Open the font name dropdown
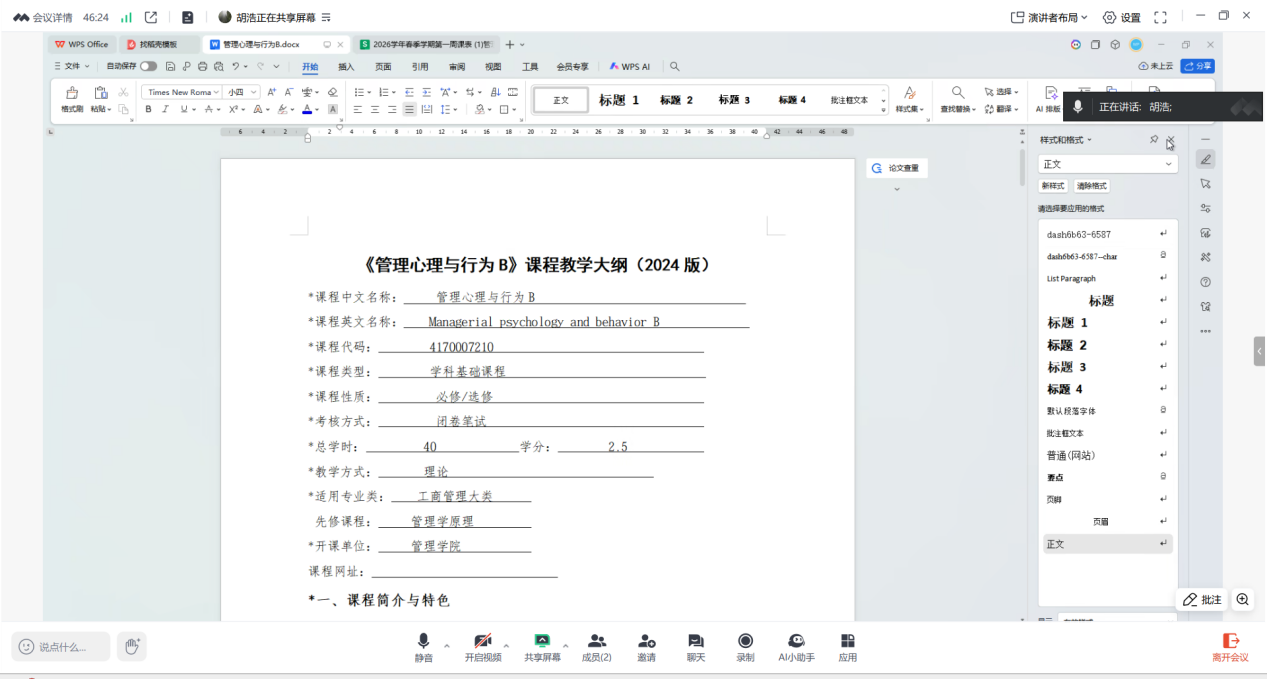 pyautogui.click(x=217, y=92)
